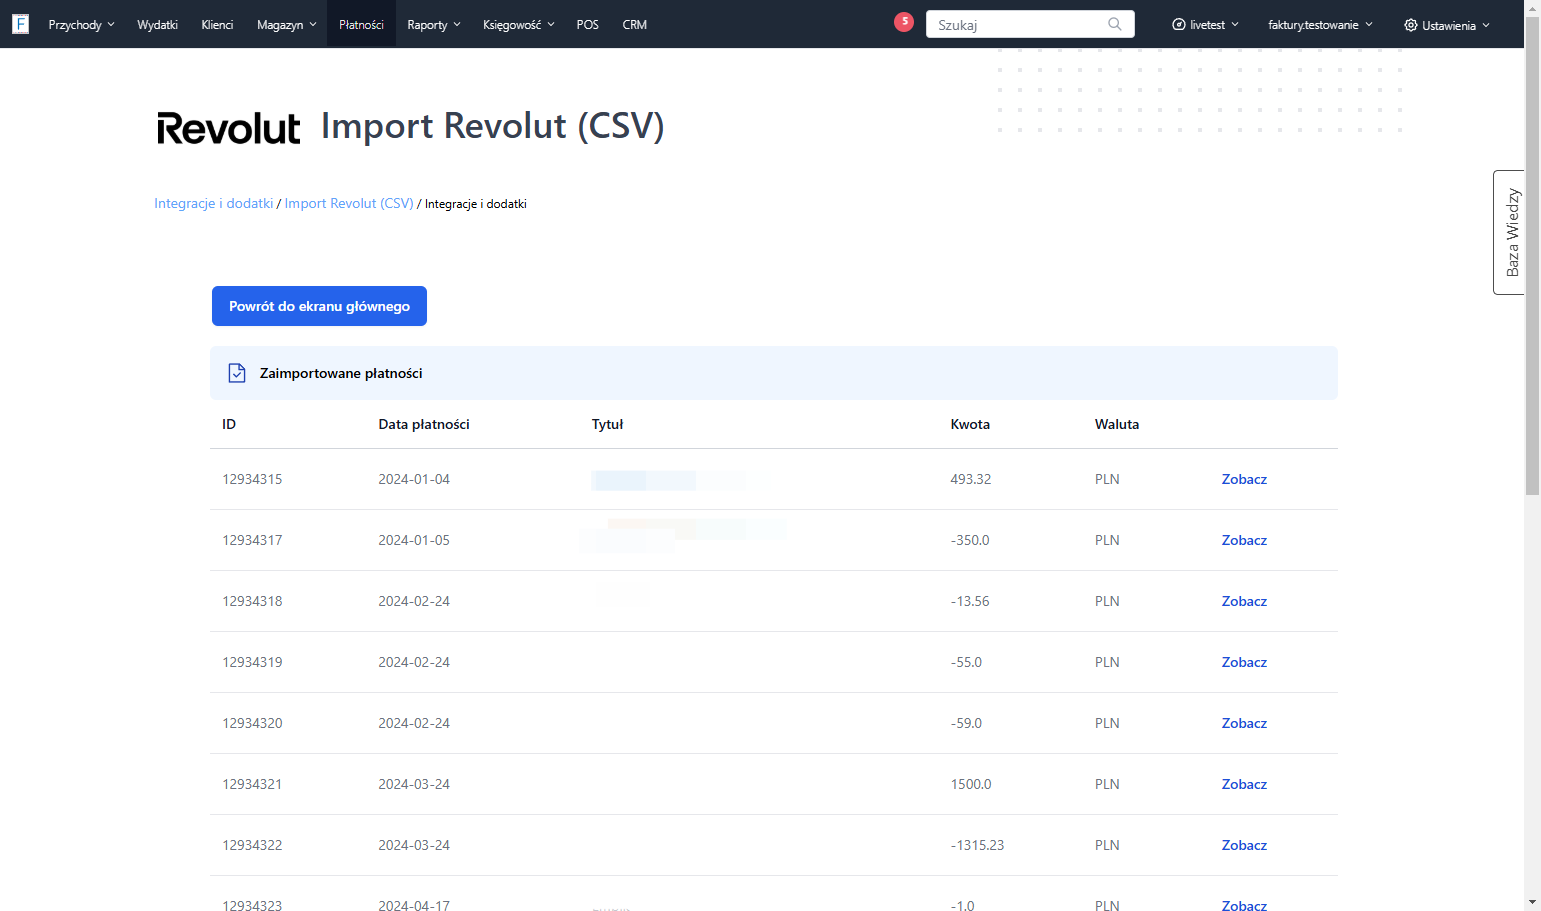Select amount 493.32 cell

click(970, 479)
